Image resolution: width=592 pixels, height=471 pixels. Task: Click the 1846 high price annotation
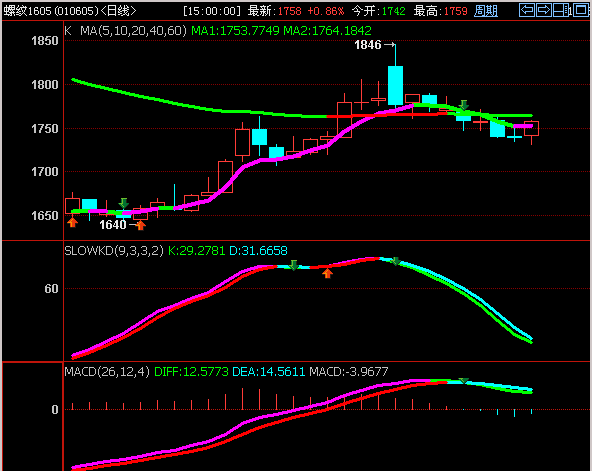tap(368, 45)
